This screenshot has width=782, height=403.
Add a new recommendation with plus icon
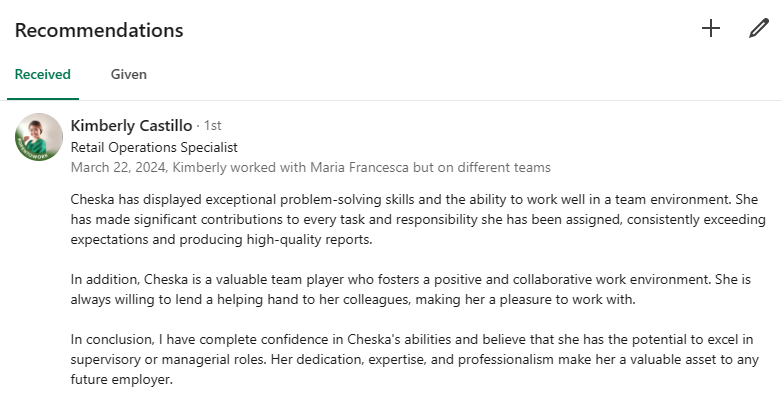point(711,29)
